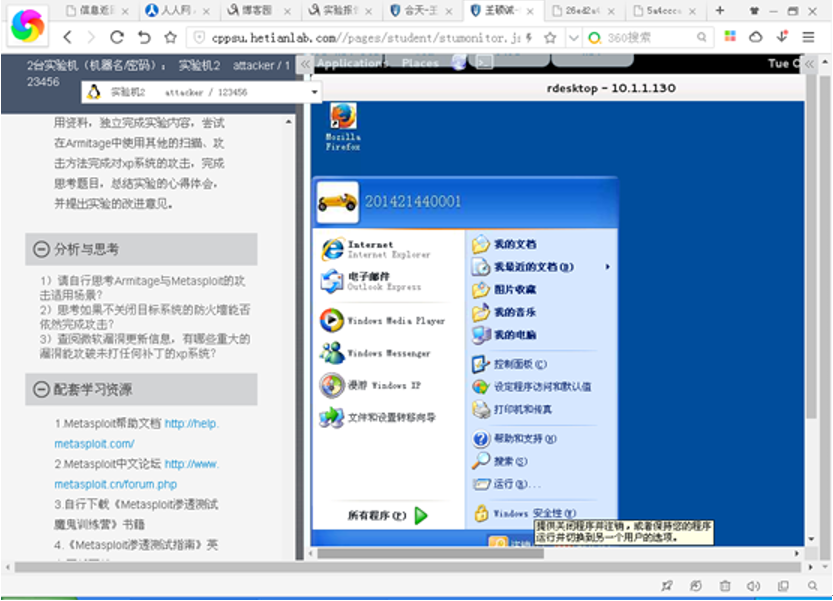833x601 pixels.
Task: Open the colorful apps grid icon
Action: (730, 36)
